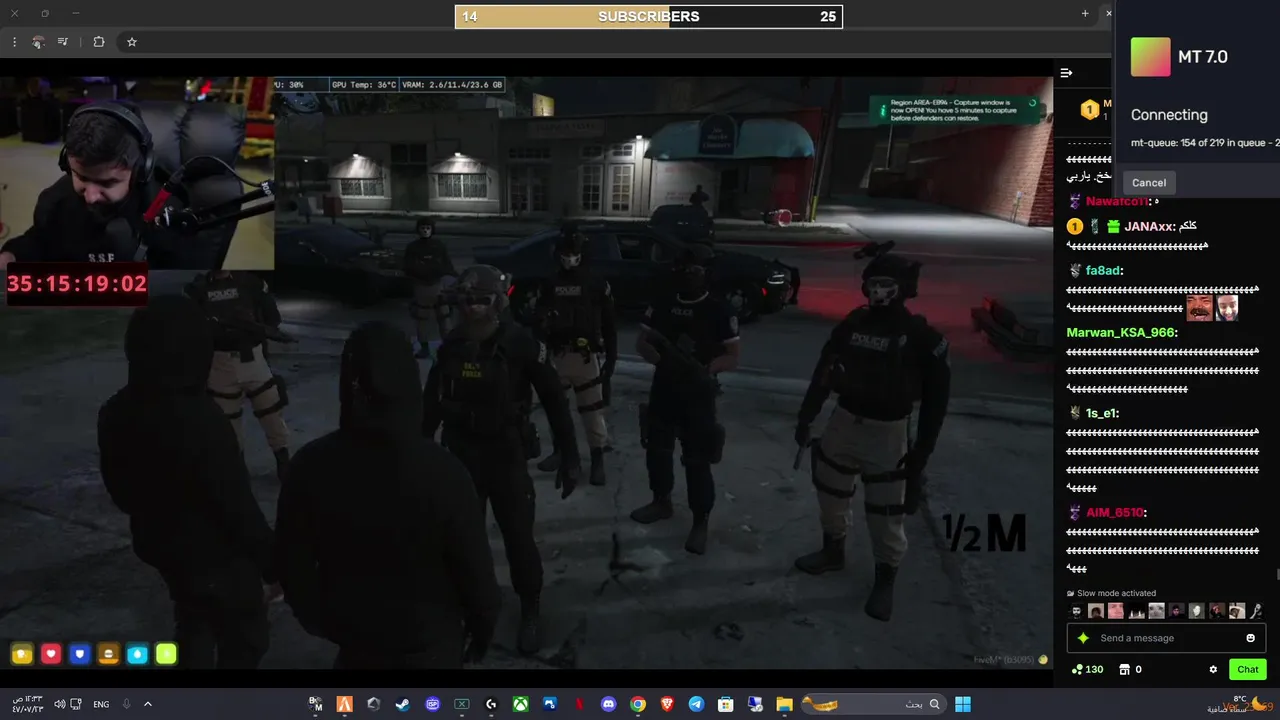
Task: Open username Marwan_KSA_966 in chat
Action: pos(1120,332)
